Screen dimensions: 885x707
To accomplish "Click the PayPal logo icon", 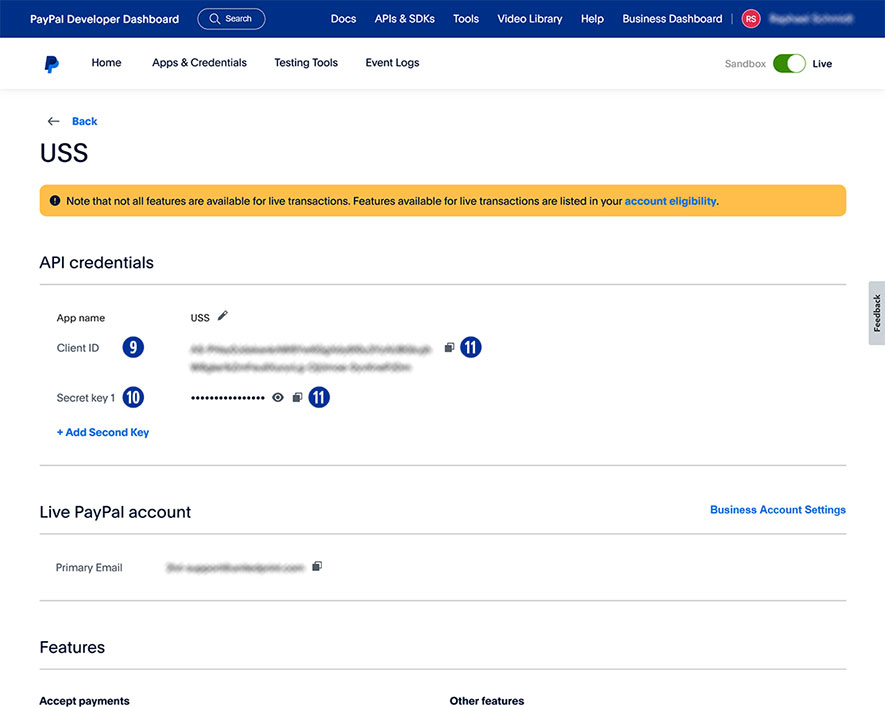I will point(51,64).
